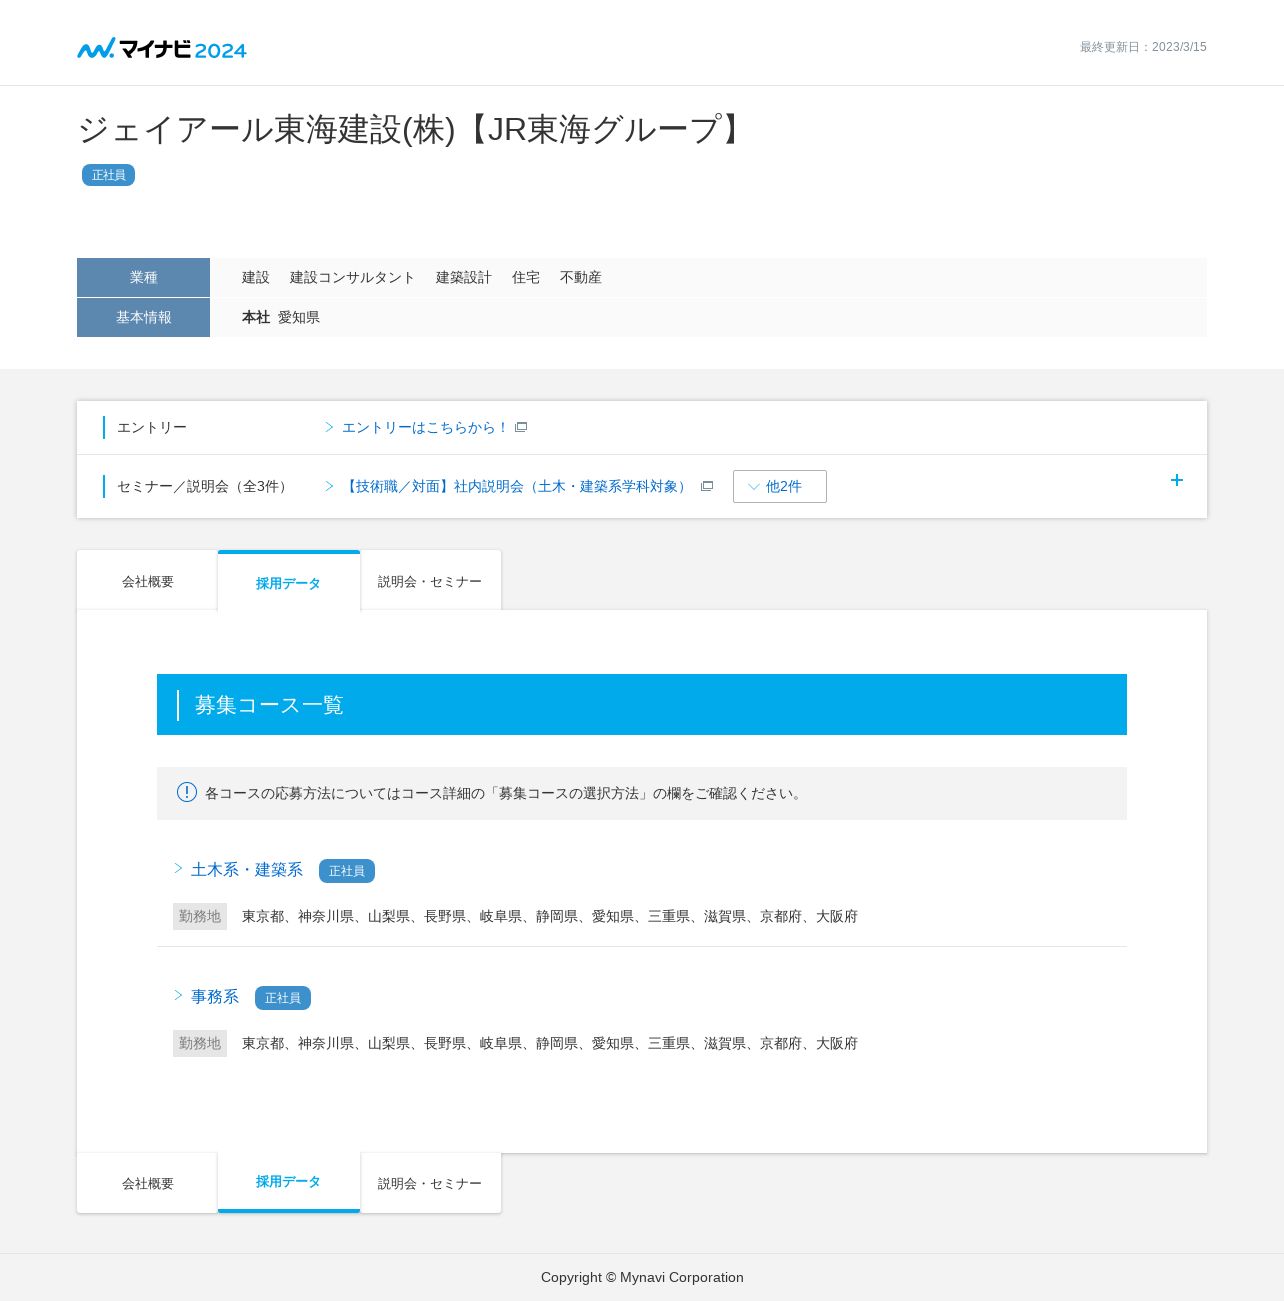Click the info icon in the course notice

[187, 792]
